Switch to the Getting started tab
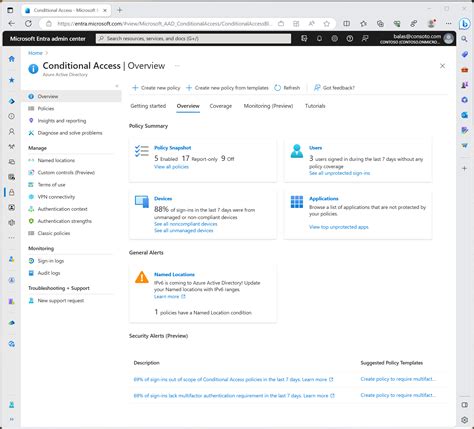The height and width of the screenshot is (429, 474). [148, 106]
